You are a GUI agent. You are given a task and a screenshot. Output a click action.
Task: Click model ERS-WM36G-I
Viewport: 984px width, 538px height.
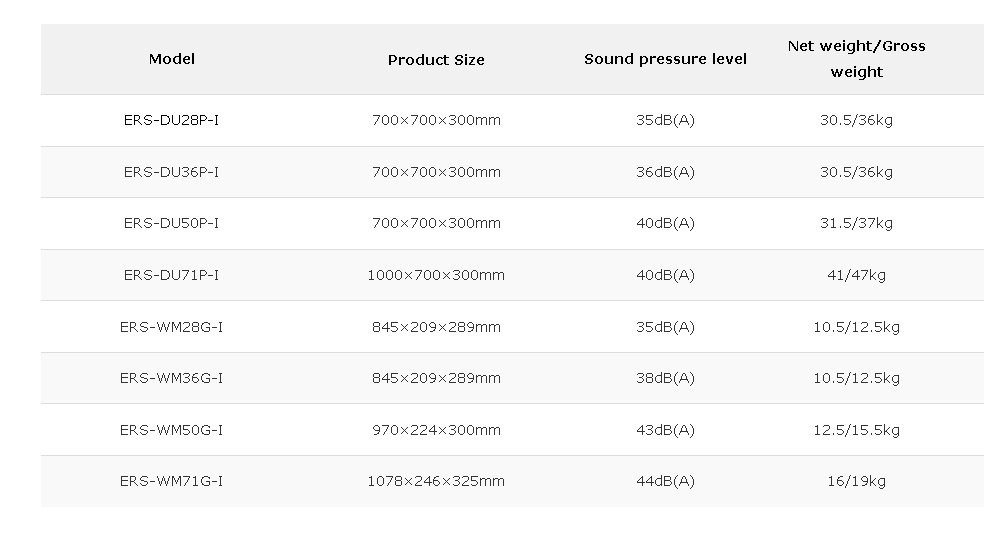[171, 378]
